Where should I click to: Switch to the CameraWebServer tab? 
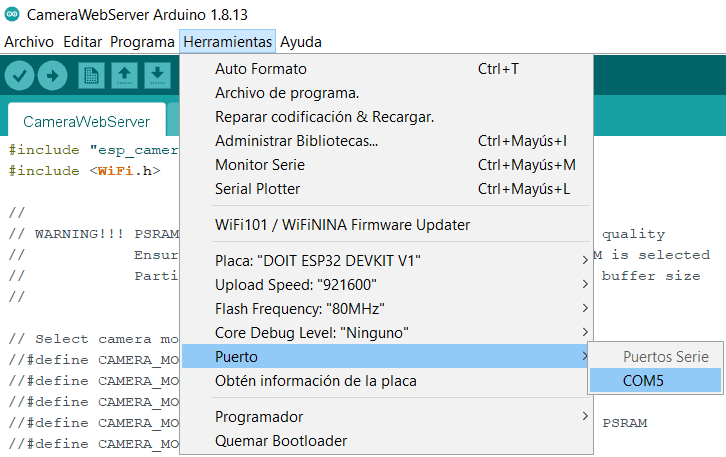(86, 122)
